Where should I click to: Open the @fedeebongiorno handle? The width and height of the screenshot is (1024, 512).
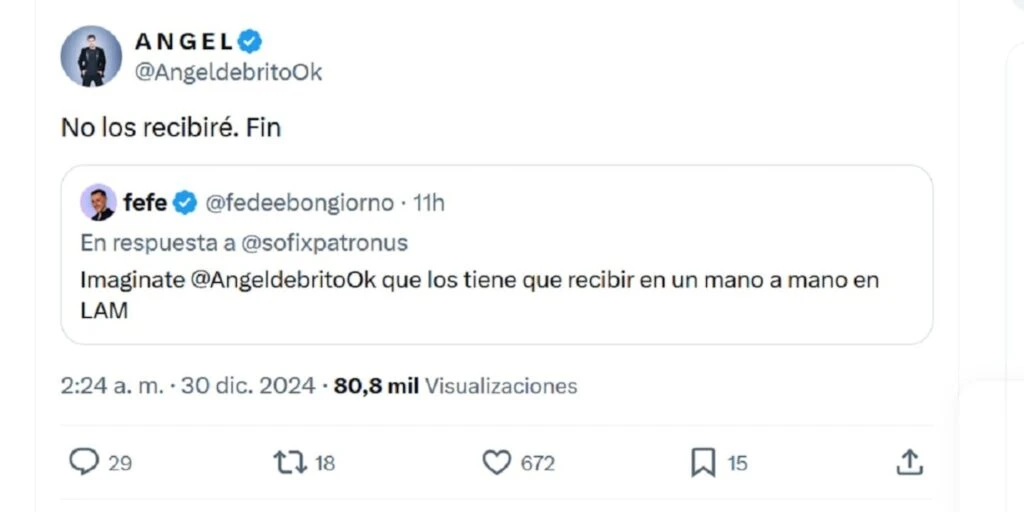[x=301, y=203]
